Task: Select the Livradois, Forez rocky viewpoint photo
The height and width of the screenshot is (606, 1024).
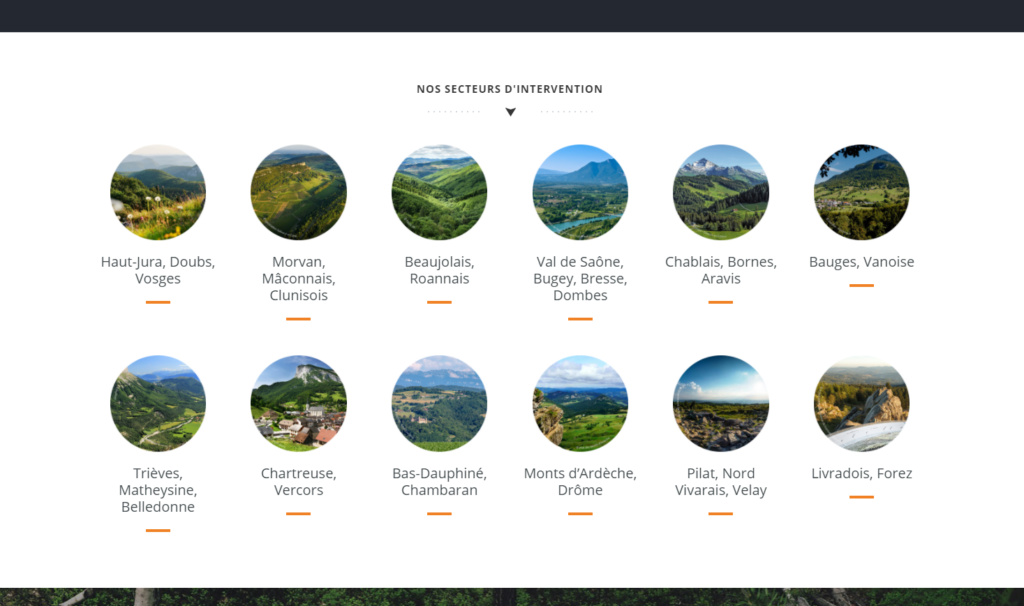Action: (861, 403)
